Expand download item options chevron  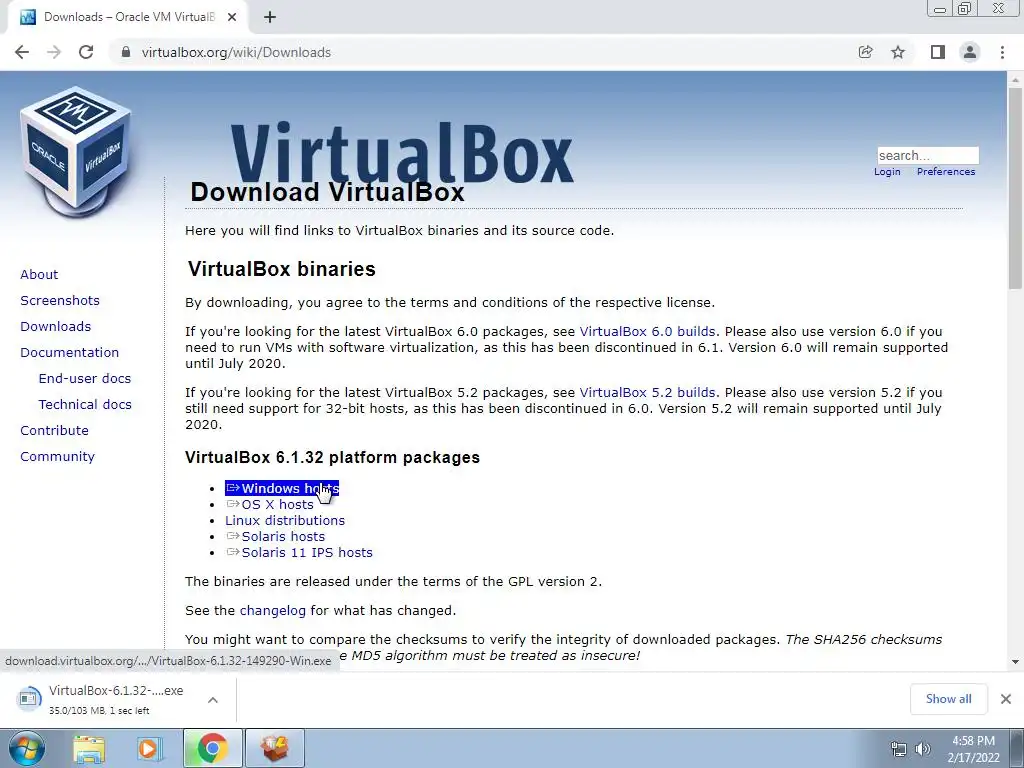pos(213,700)
